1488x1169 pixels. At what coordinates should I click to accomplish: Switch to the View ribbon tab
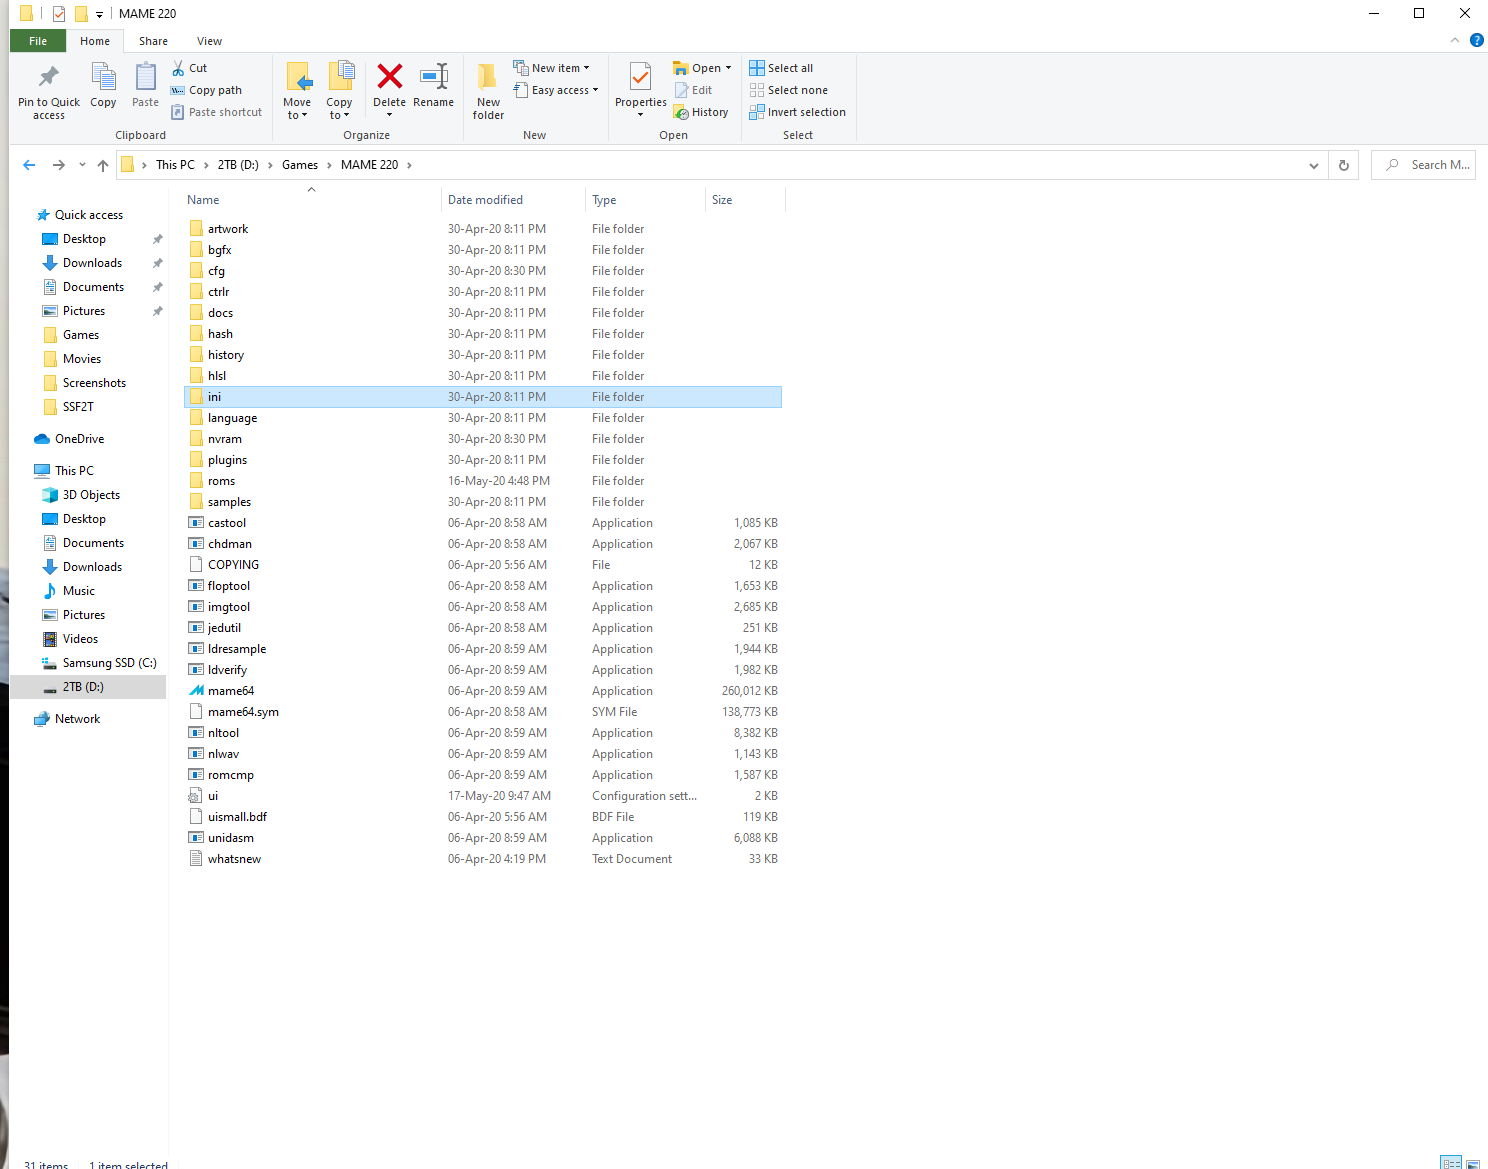tap(209, 41)
